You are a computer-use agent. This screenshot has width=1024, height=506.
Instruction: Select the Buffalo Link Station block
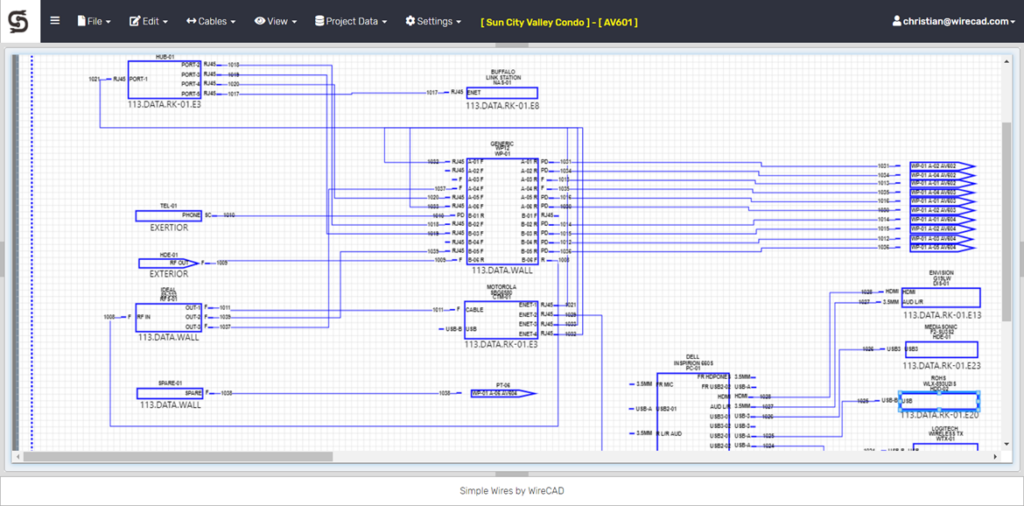pyautogui.click(x=502, y=92)
